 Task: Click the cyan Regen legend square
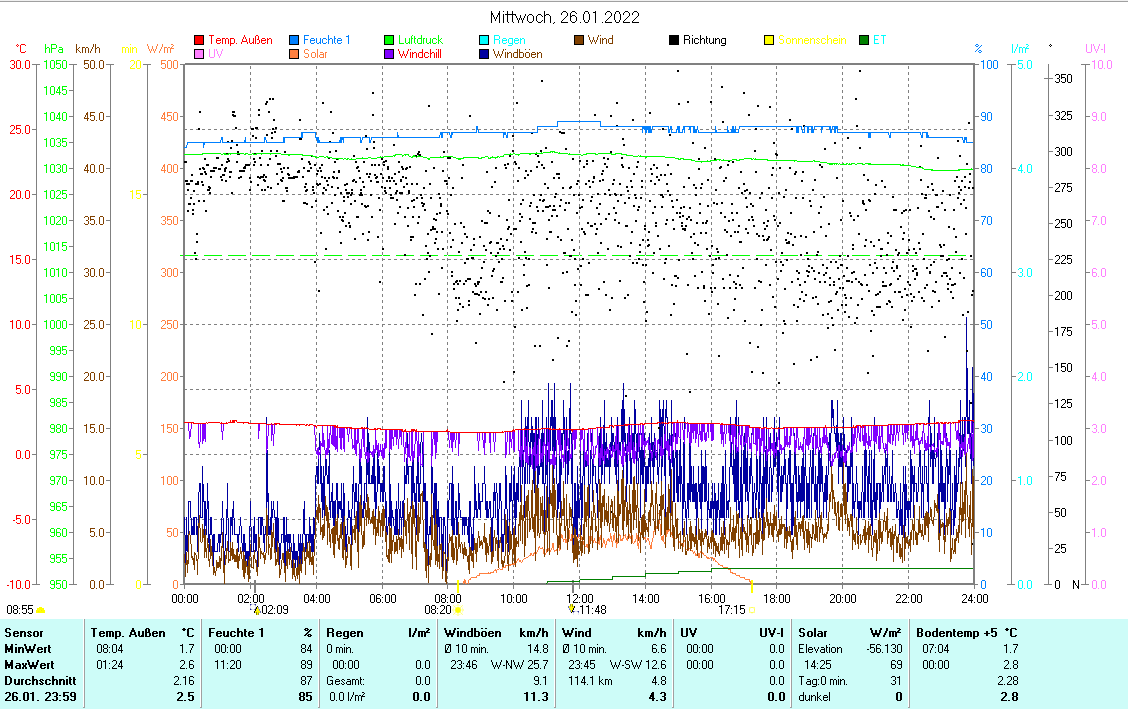click(x=485, y=40)
